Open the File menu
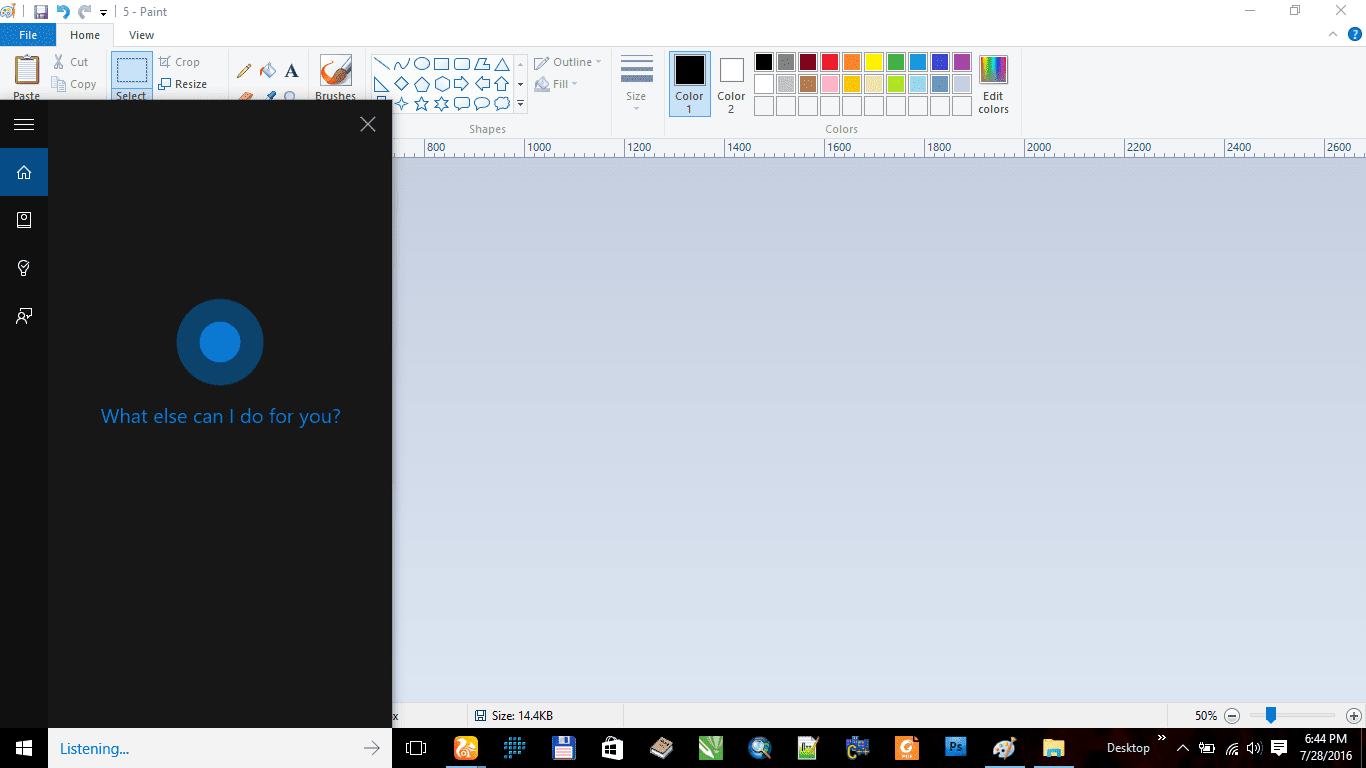Viewport: 1366px width, 768px height. [28, 35]
